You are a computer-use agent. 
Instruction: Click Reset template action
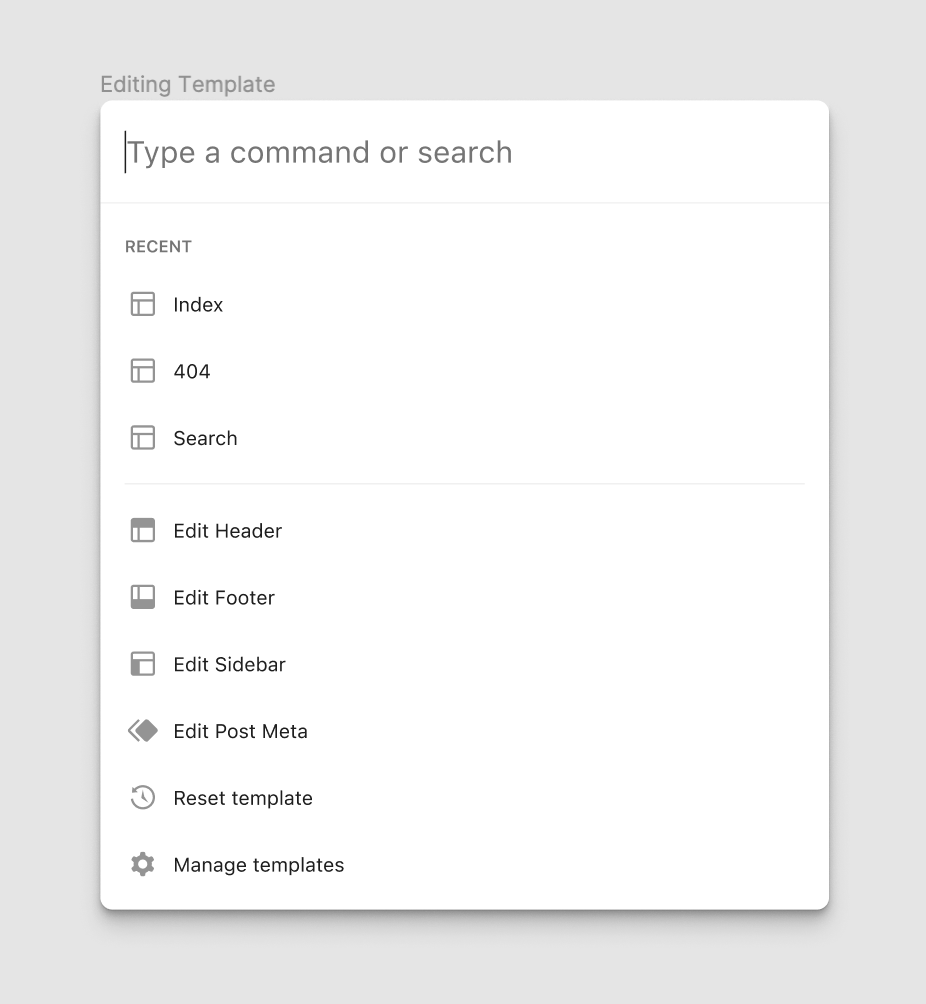pyautogui.click(x=242, y=797)
